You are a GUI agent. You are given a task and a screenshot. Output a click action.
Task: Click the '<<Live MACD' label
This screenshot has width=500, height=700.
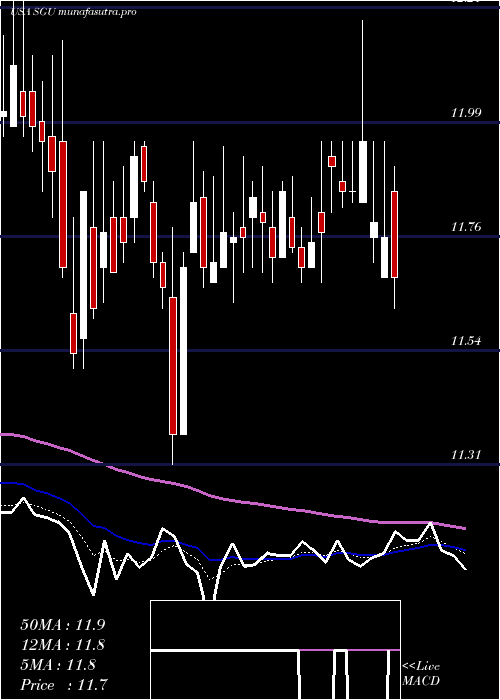pos(421,674)
